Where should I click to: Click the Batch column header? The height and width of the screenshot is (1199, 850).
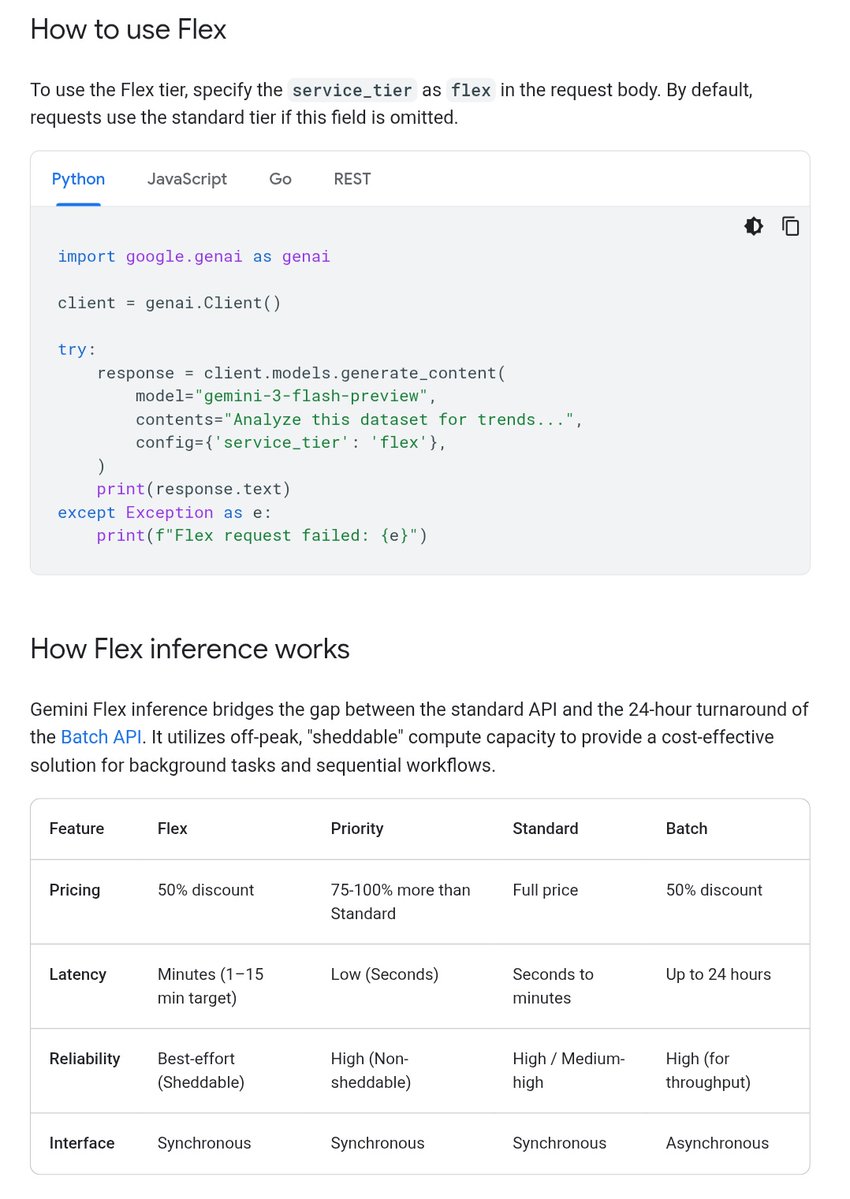click(x=686, y=828)
